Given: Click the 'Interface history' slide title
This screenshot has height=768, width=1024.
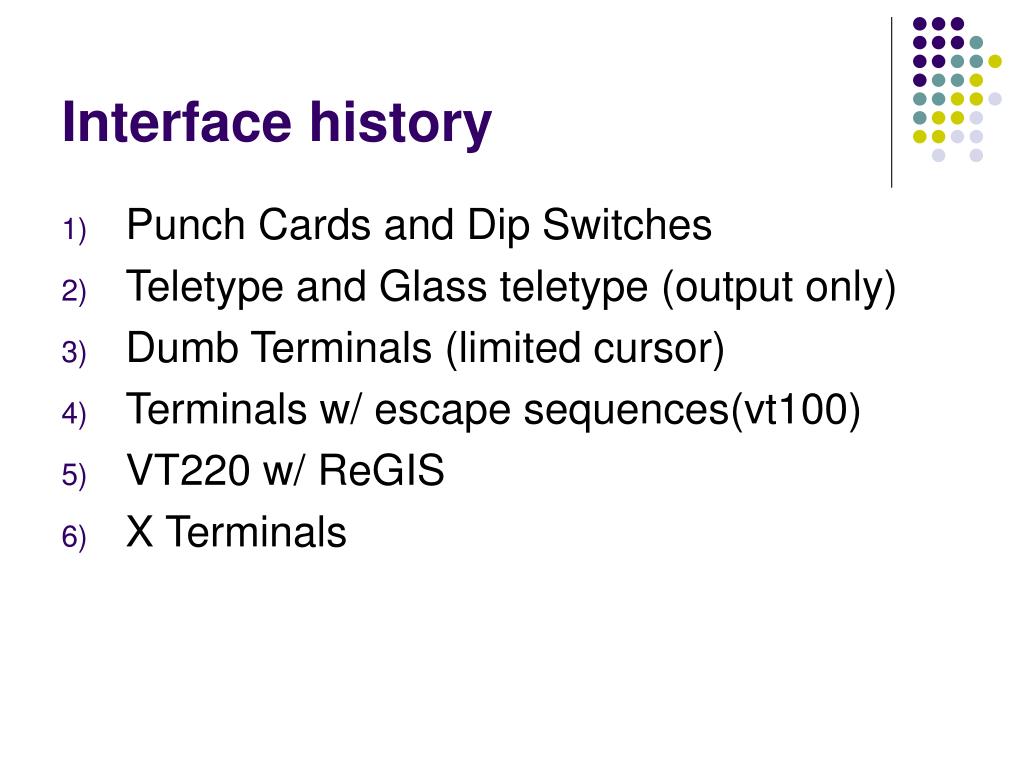Looking at the screenshot, I should pyautogui.click(x=276, y=123).
